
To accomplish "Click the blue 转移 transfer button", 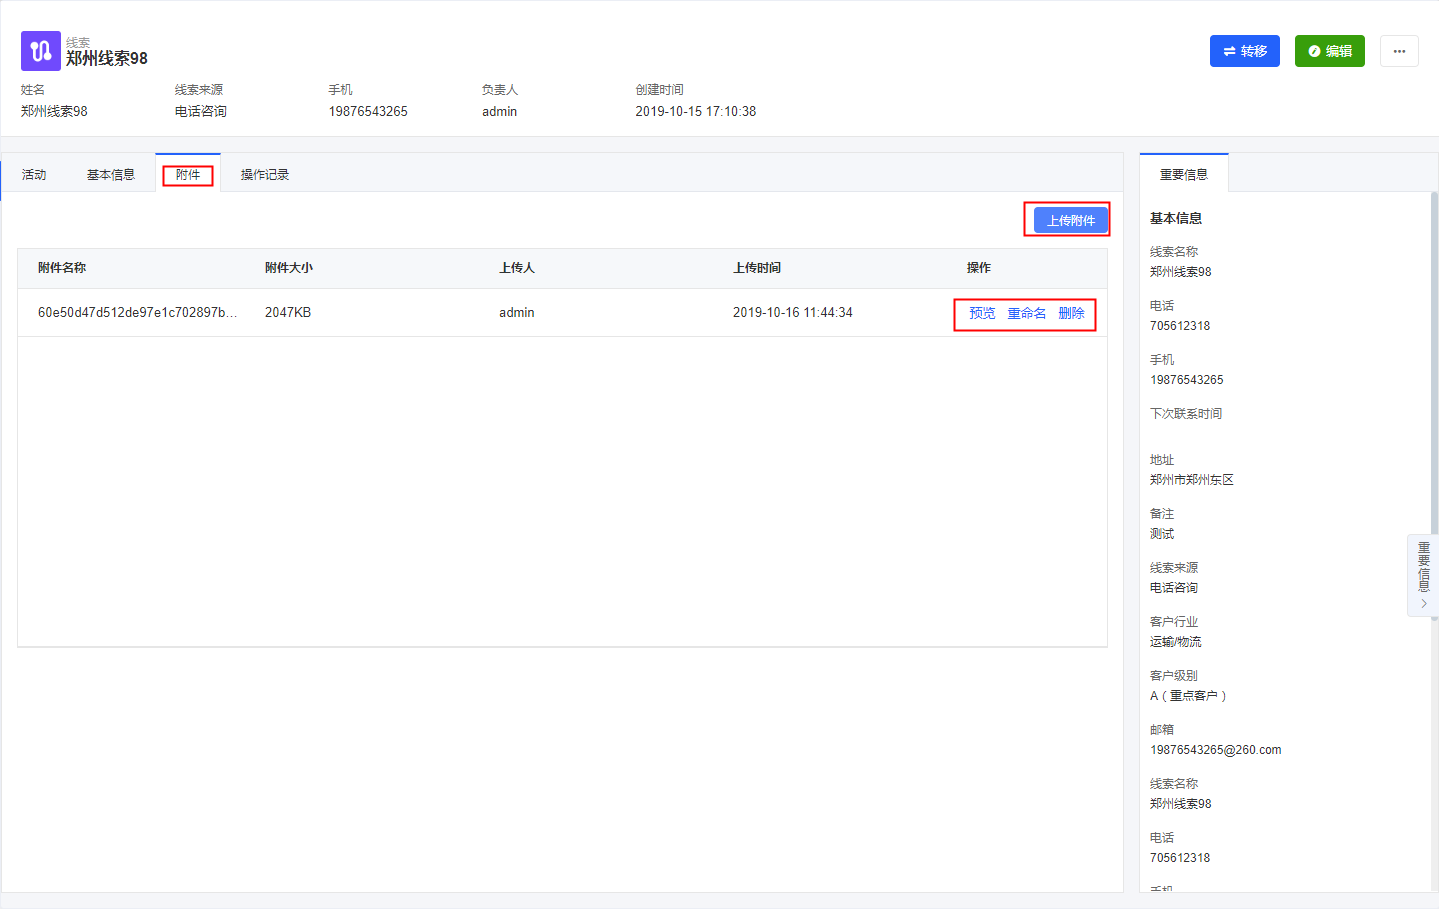I will pyautogui.click(x=1244, y=51).
